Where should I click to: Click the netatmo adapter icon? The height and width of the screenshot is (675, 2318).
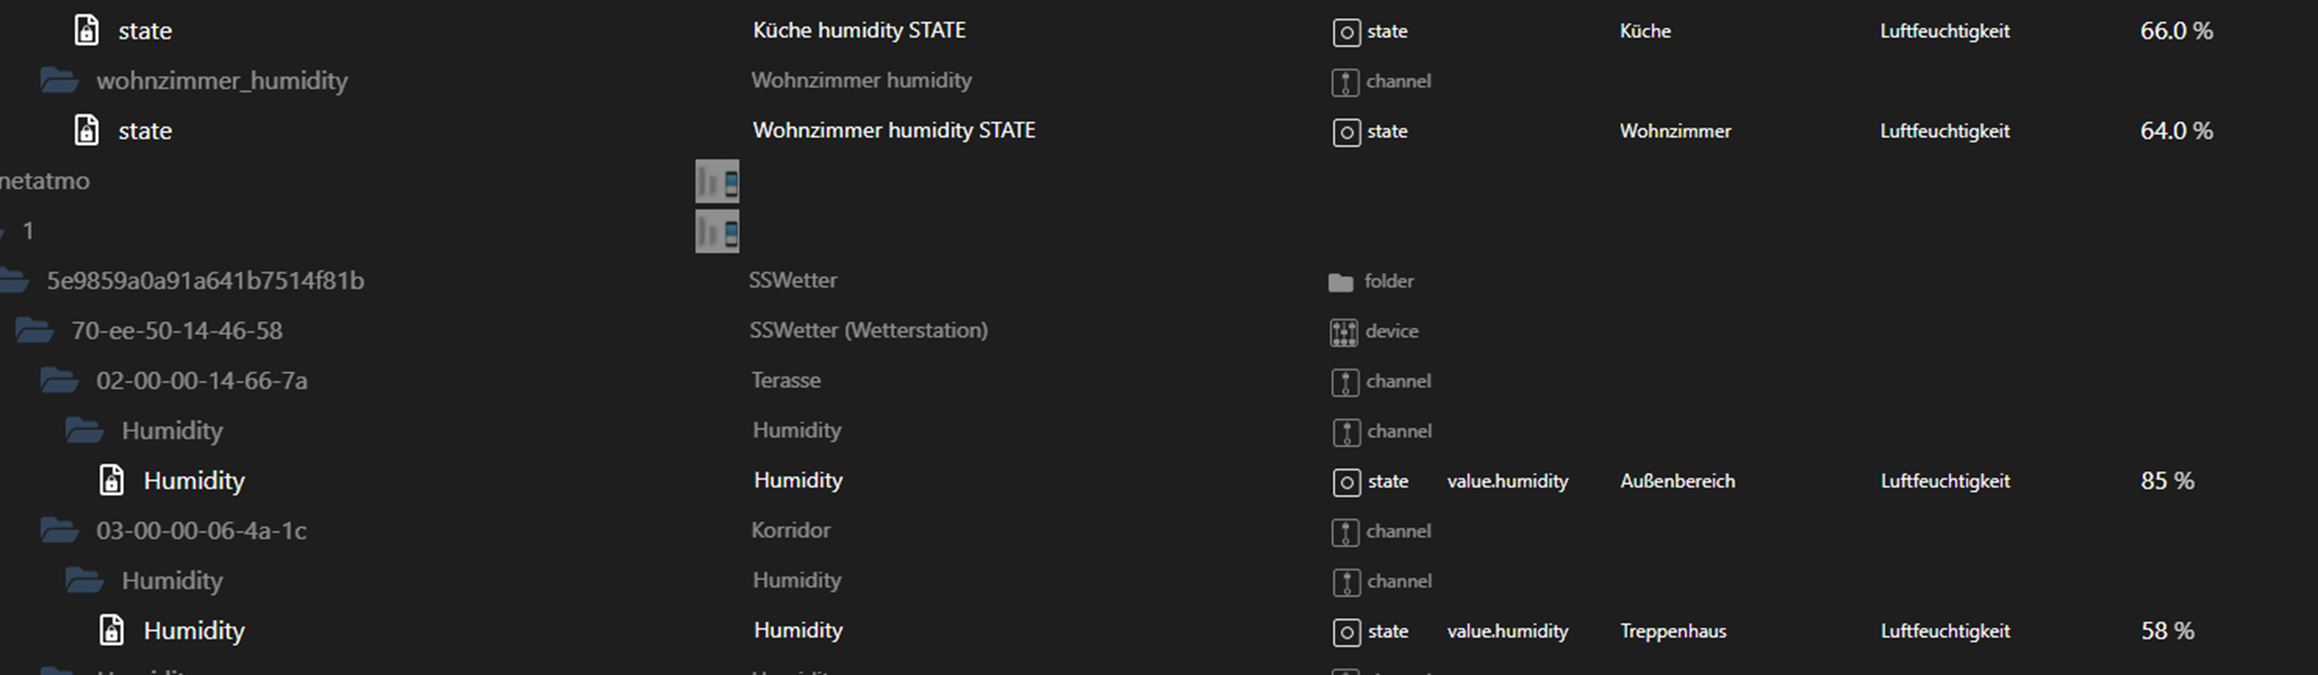[717, 182]
